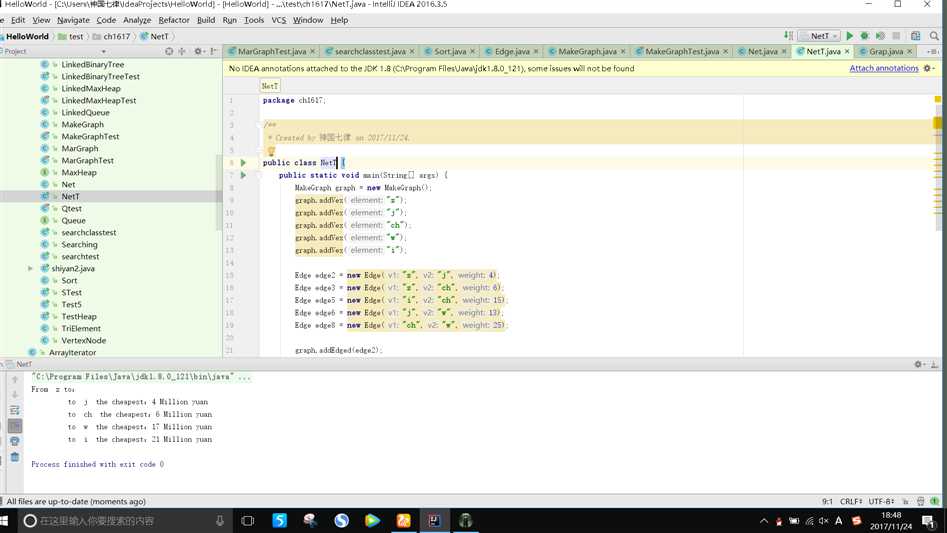Click Up the stack trace arrow in Run panel
This screenshot has width=947, height=533.
(15, 380)
